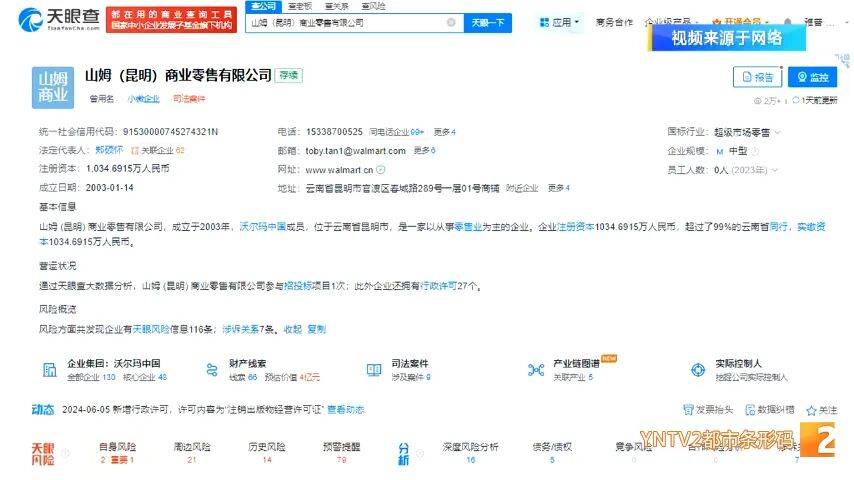
Task: Click the info icon beside 中型
Action: [755, 151]
